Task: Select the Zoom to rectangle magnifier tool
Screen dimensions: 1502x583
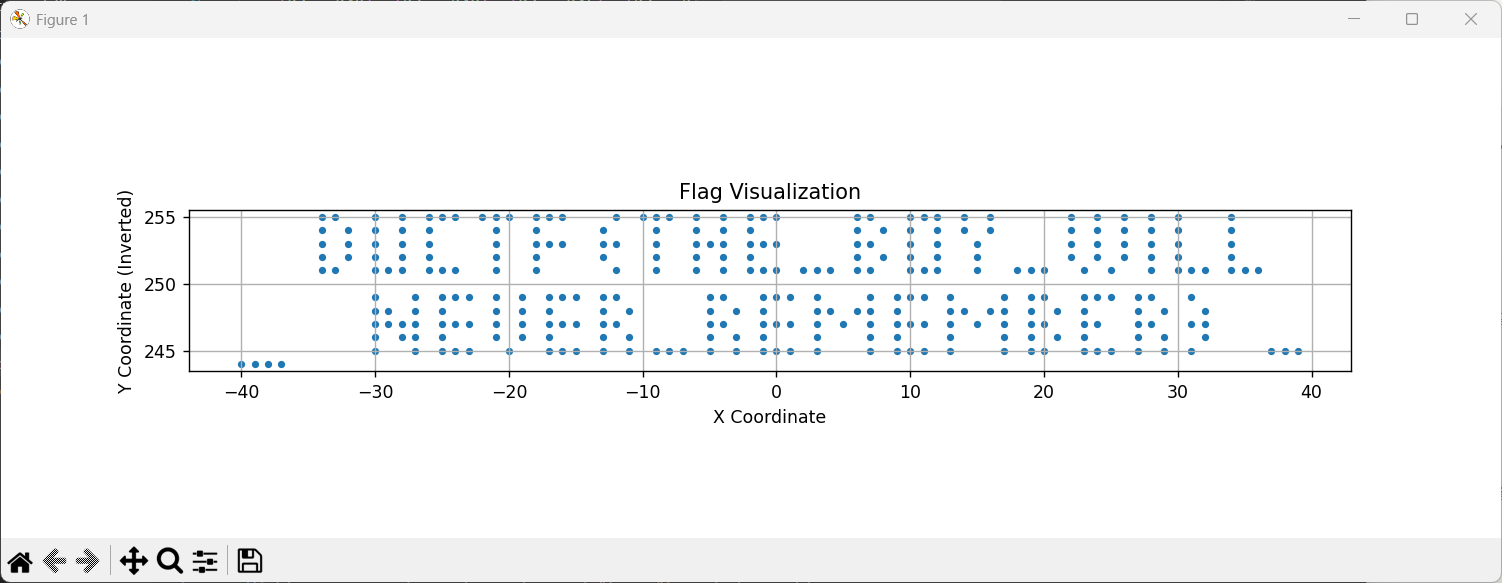Action: pos(170,561)
